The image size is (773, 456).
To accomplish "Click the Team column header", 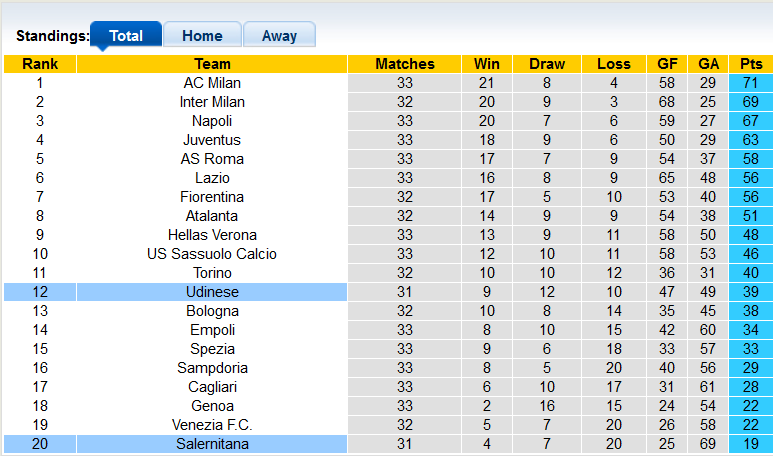I will pos(212,64).
